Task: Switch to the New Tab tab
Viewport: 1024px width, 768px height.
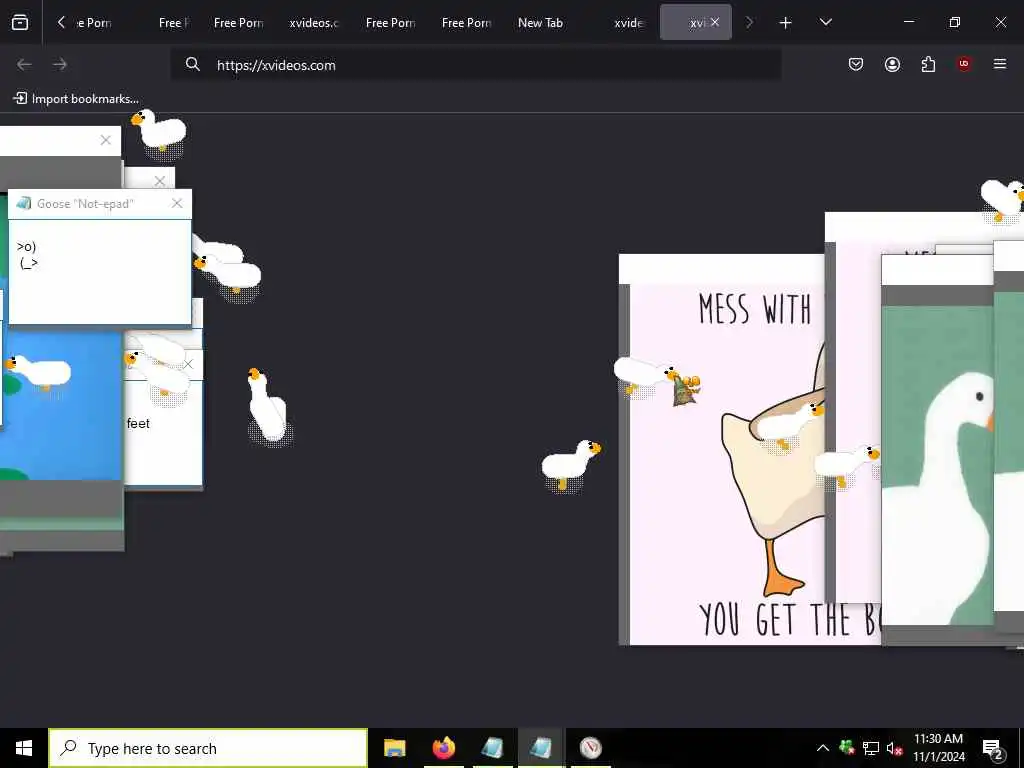Action: (540, 23)
